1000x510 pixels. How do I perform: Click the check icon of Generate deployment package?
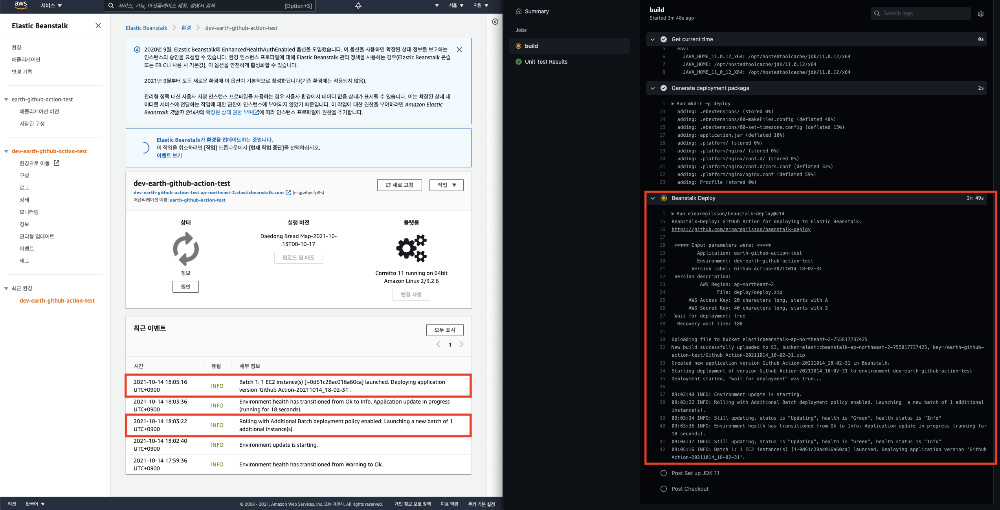[x=663, y=88]
